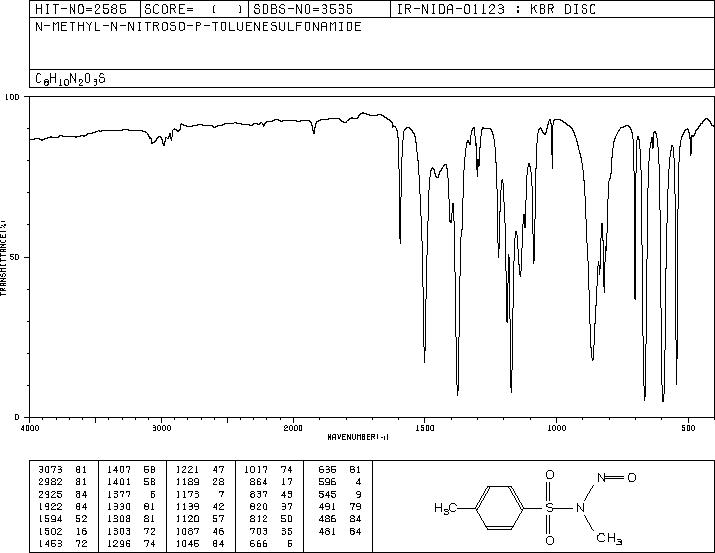Image resolution: width=715 pixels, height=553 pixels.
Task: Click the 1463 peak entry in the table
Action: coord(63,543)
